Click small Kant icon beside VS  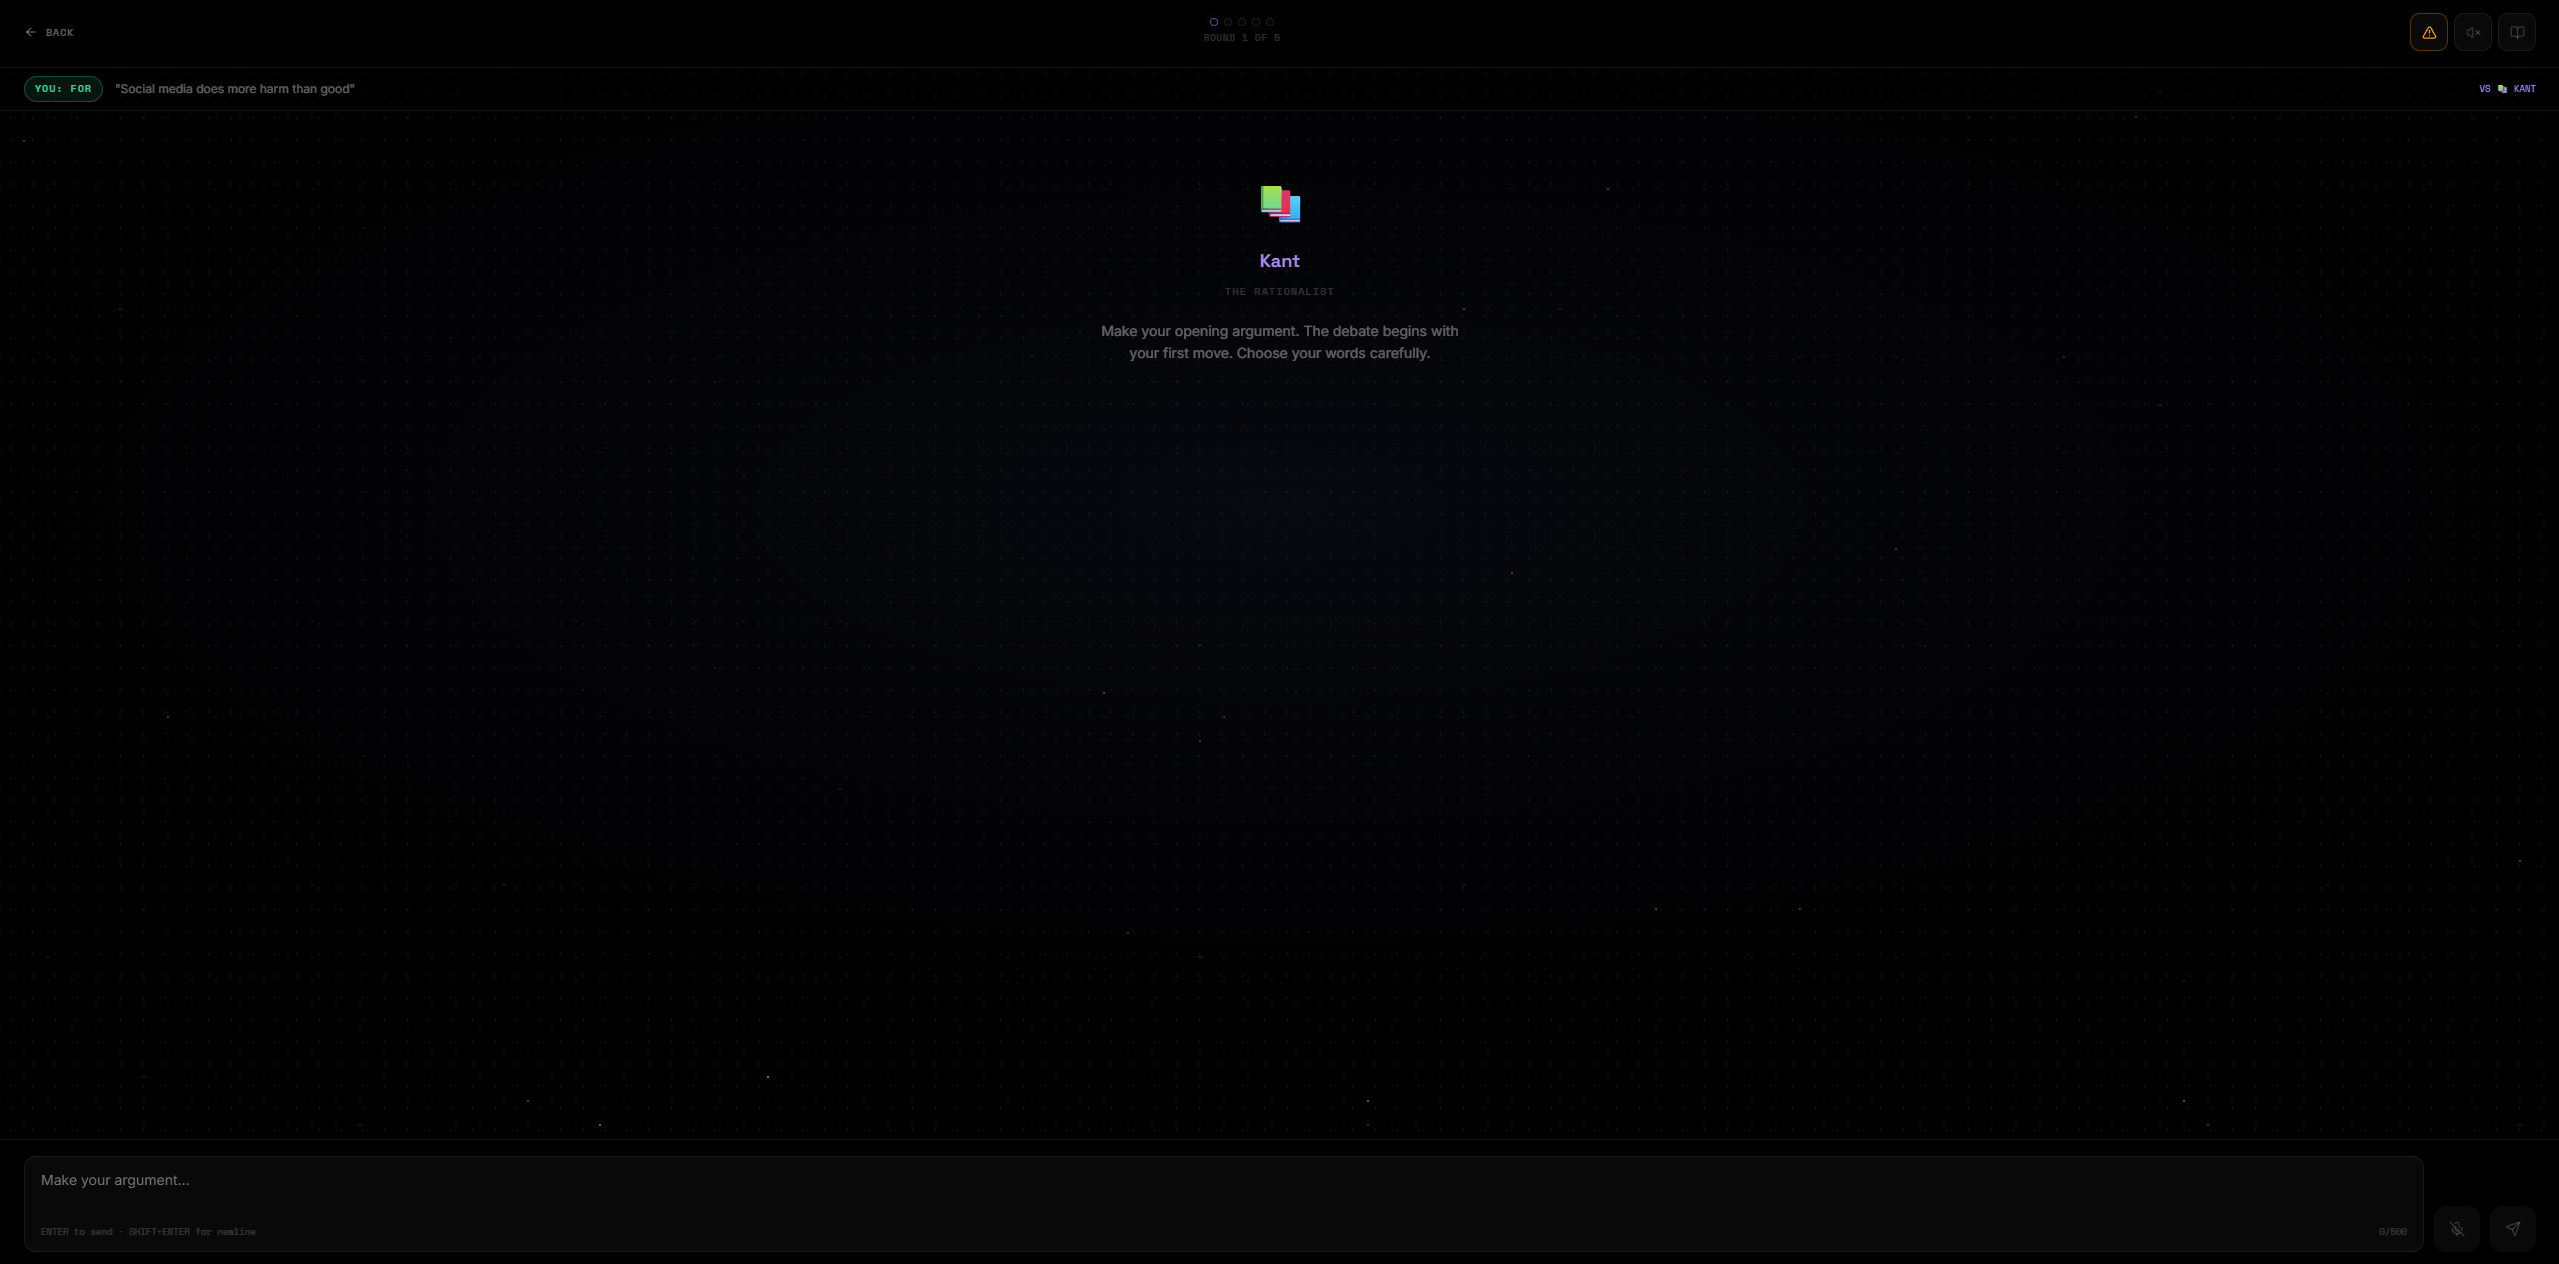2502,89
